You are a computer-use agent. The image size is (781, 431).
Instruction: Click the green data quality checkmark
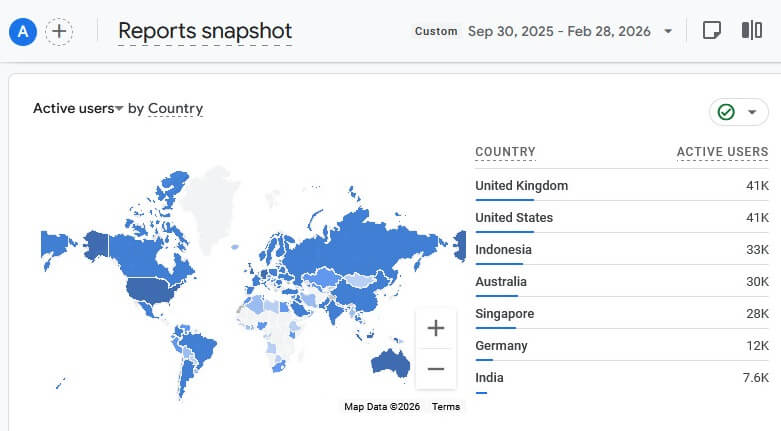pos(726,112)
